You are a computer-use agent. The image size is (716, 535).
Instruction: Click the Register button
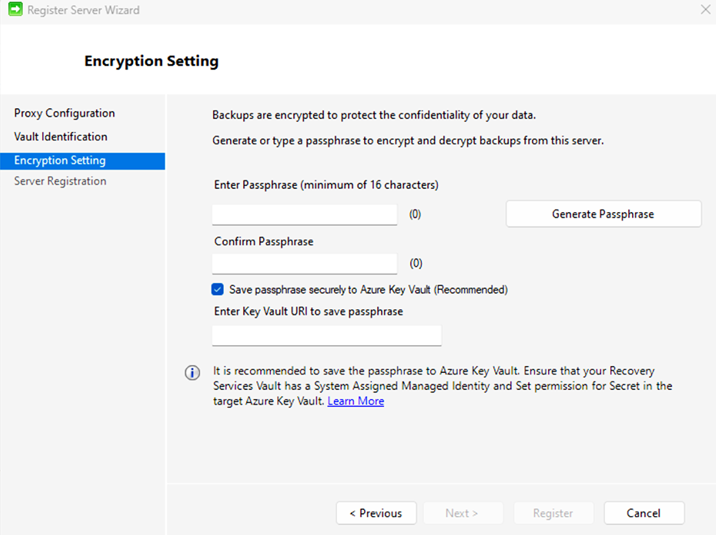tap(553, 513)
